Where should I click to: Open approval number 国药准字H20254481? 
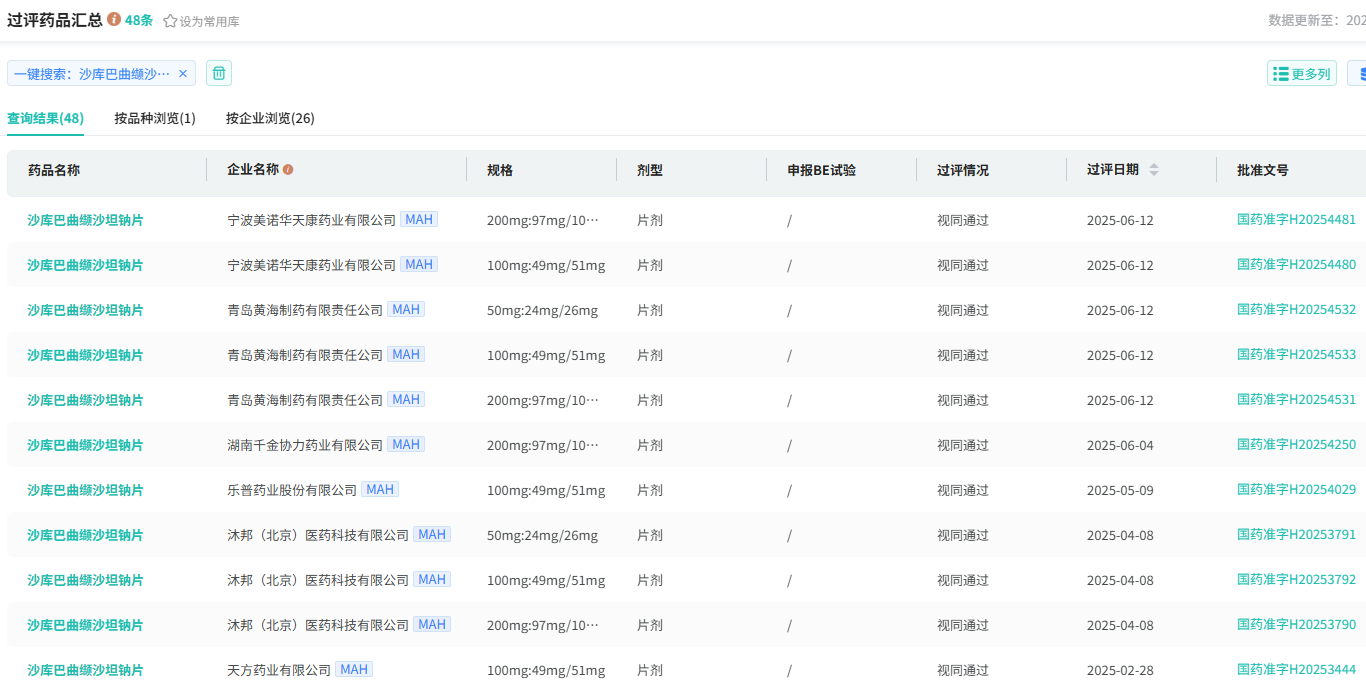(x=1296, y=219)
